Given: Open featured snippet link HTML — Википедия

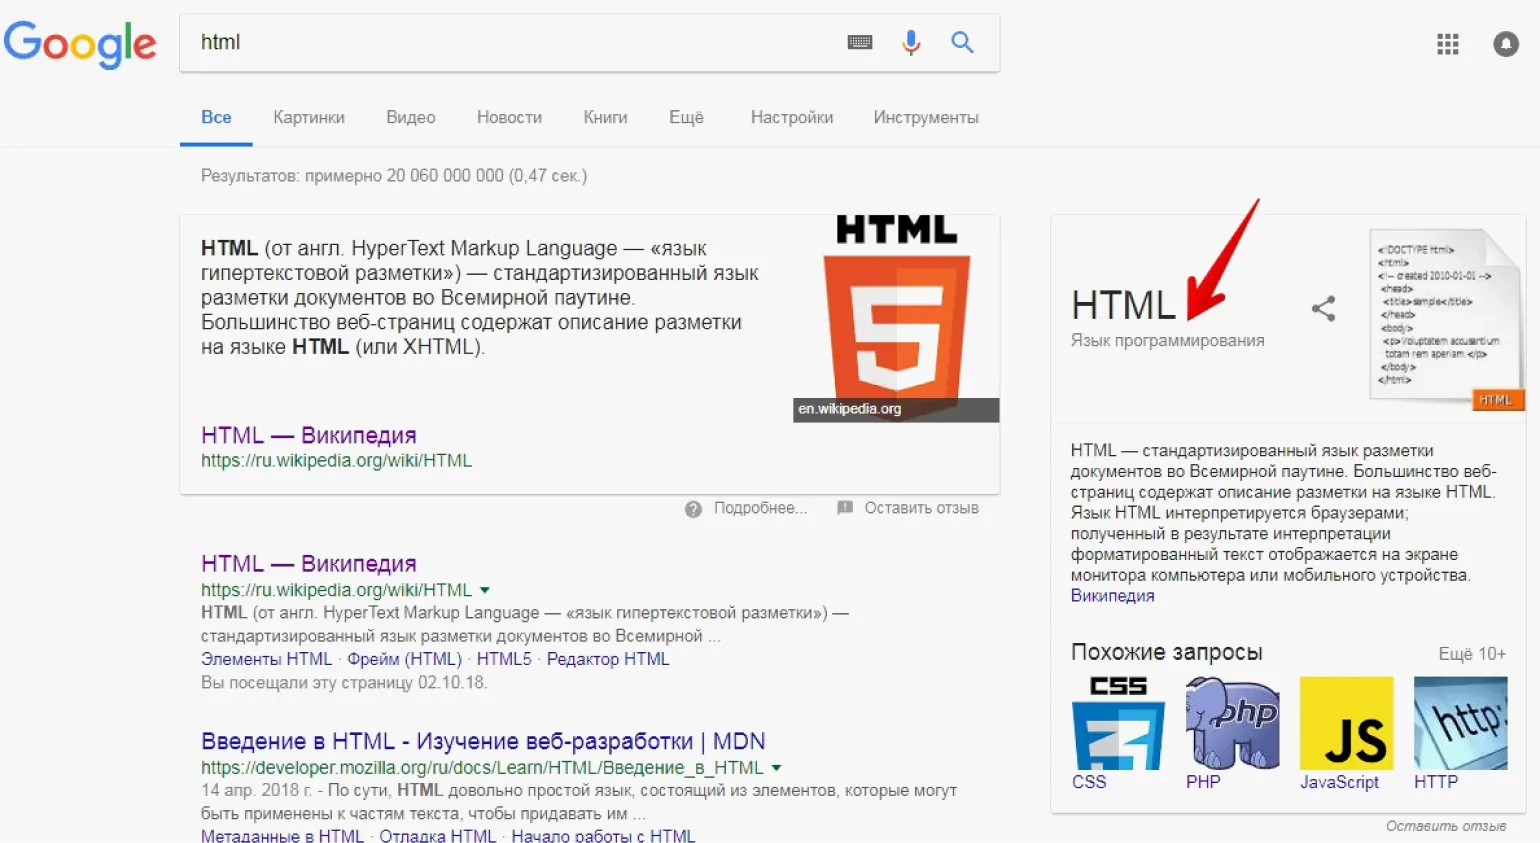Looking at the screenshot, I should click(x=309, y=435).
